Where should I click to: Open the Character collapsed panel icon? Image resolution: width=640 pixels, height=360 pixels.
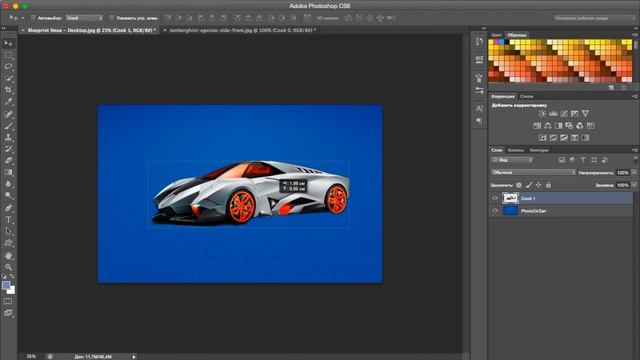(479, 108)
